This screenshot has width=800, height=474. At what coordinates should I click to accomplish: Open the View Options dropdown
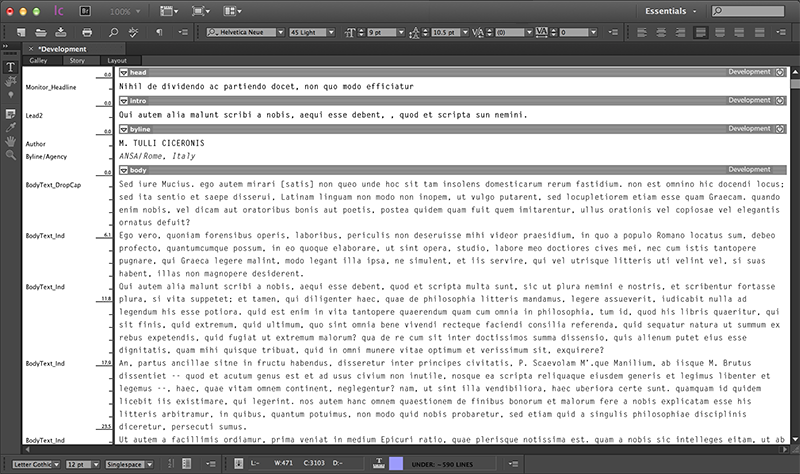click(169, 11)
